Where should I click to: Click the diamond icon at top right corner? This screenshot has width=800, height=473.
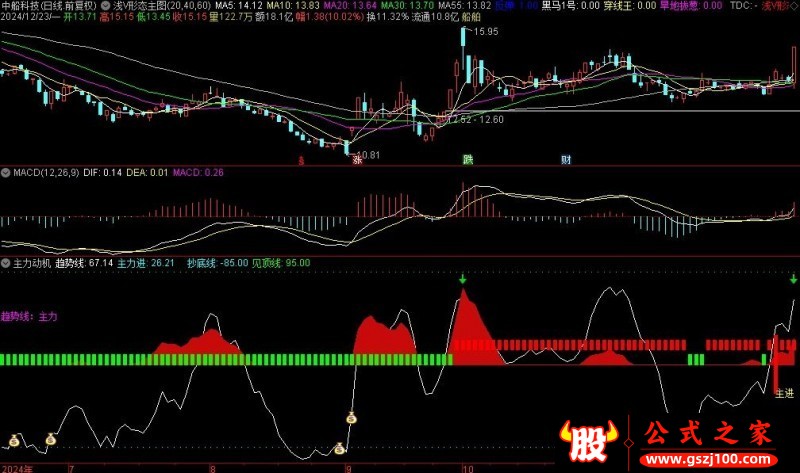click(794, 6)
